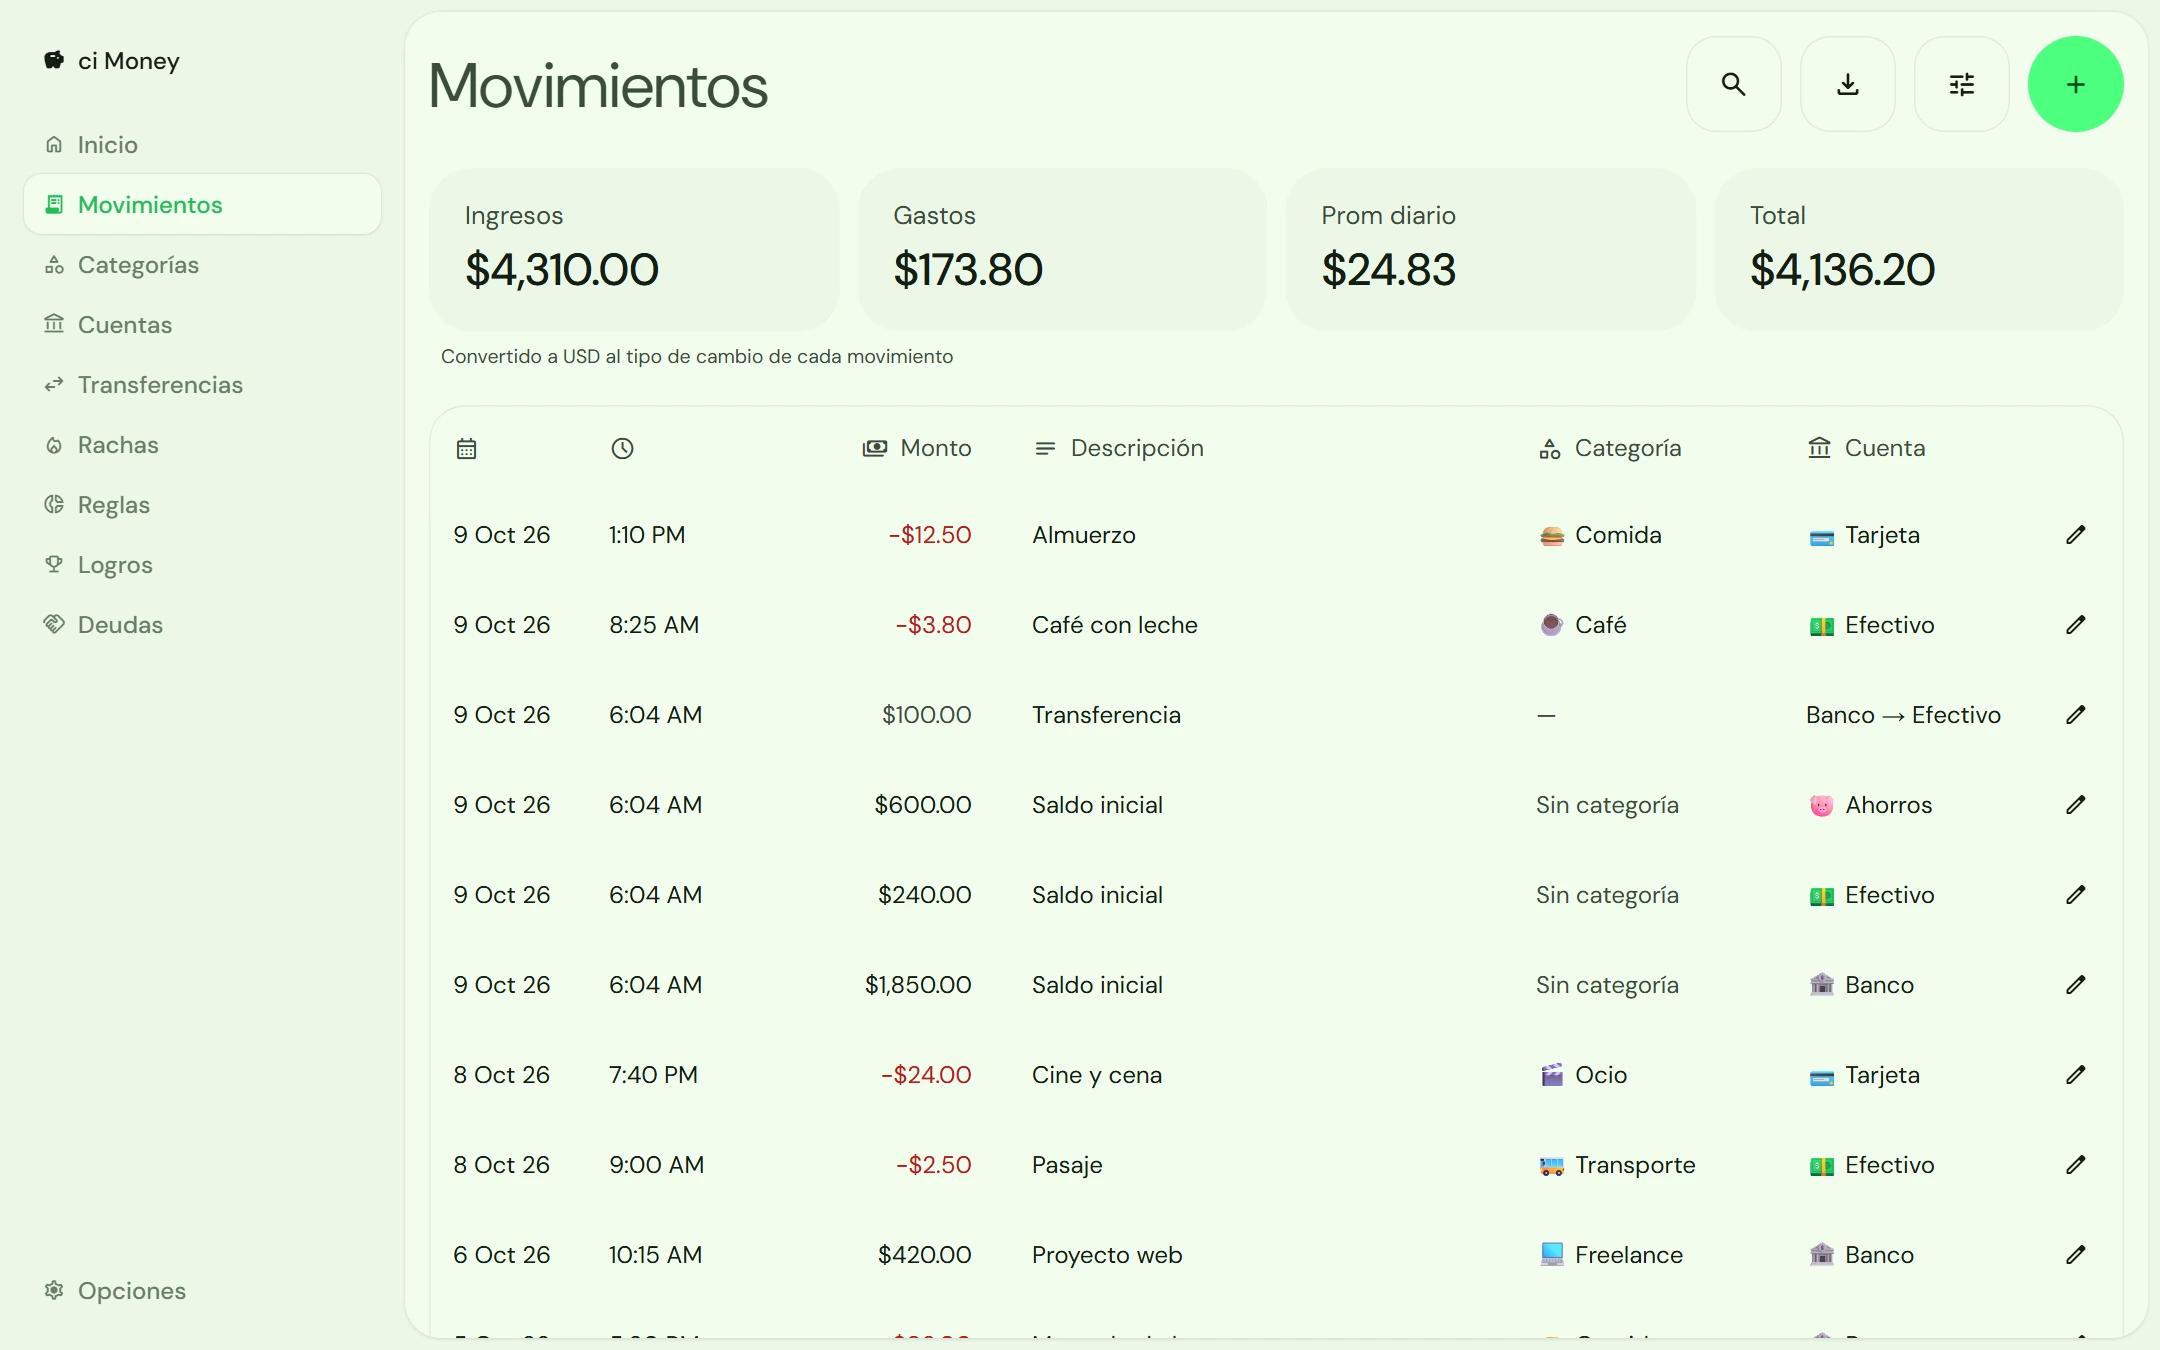
Task: Open Deudas in the sidebar
Action: 202,625
